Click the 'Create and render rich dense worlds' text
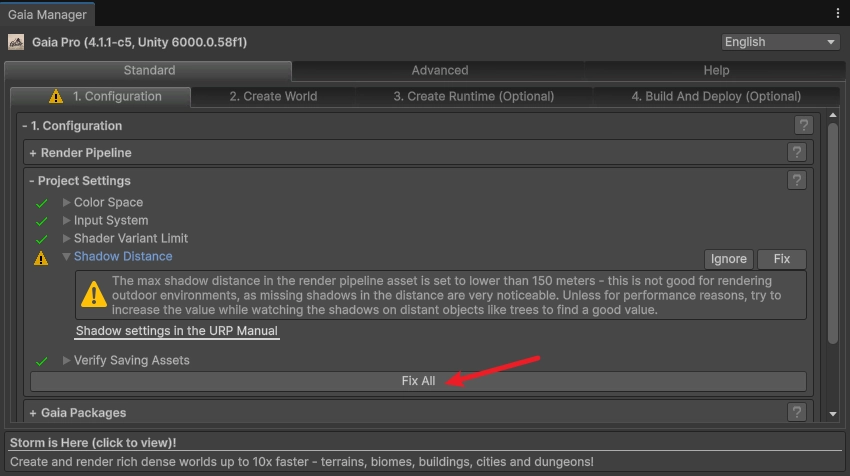This screenshot has width=850, height=476. pos(301,462)
